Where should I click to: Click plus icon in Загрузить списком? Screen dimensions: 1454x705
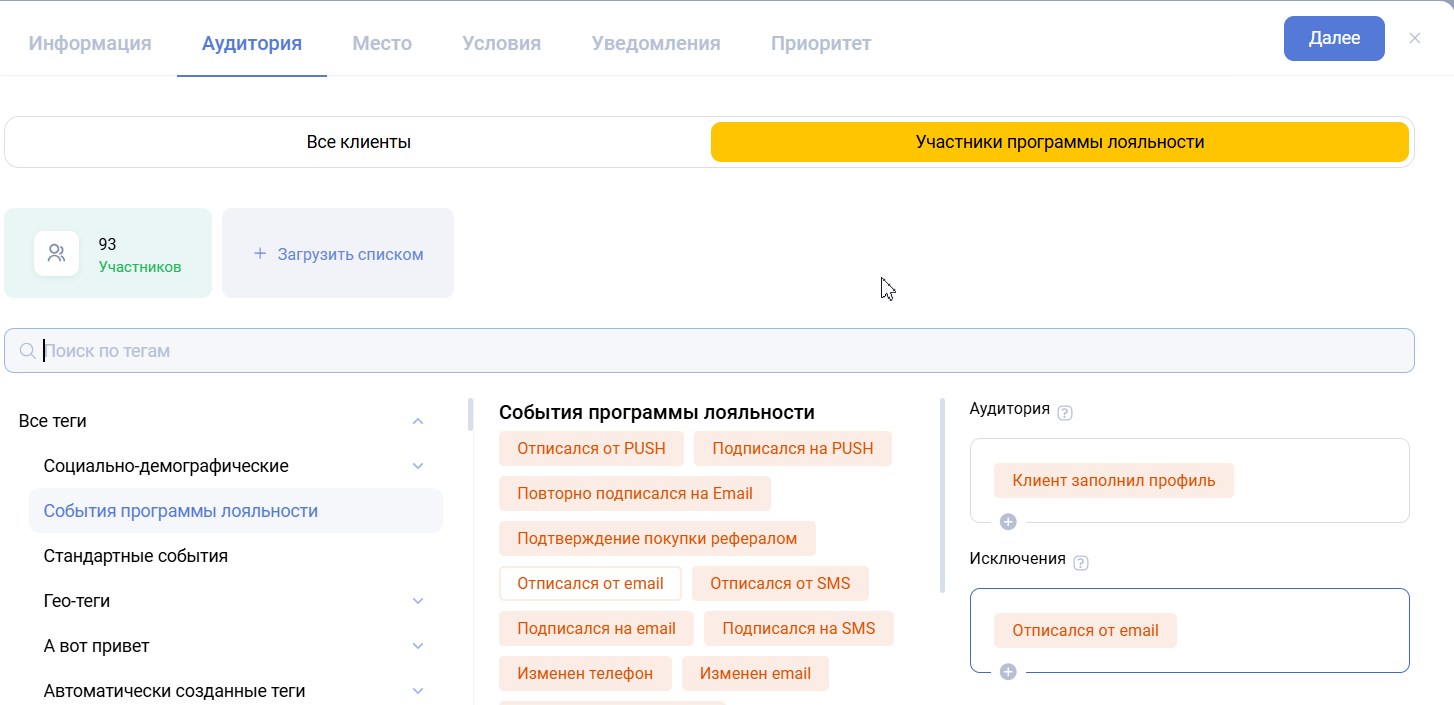(x=260, y=254)
